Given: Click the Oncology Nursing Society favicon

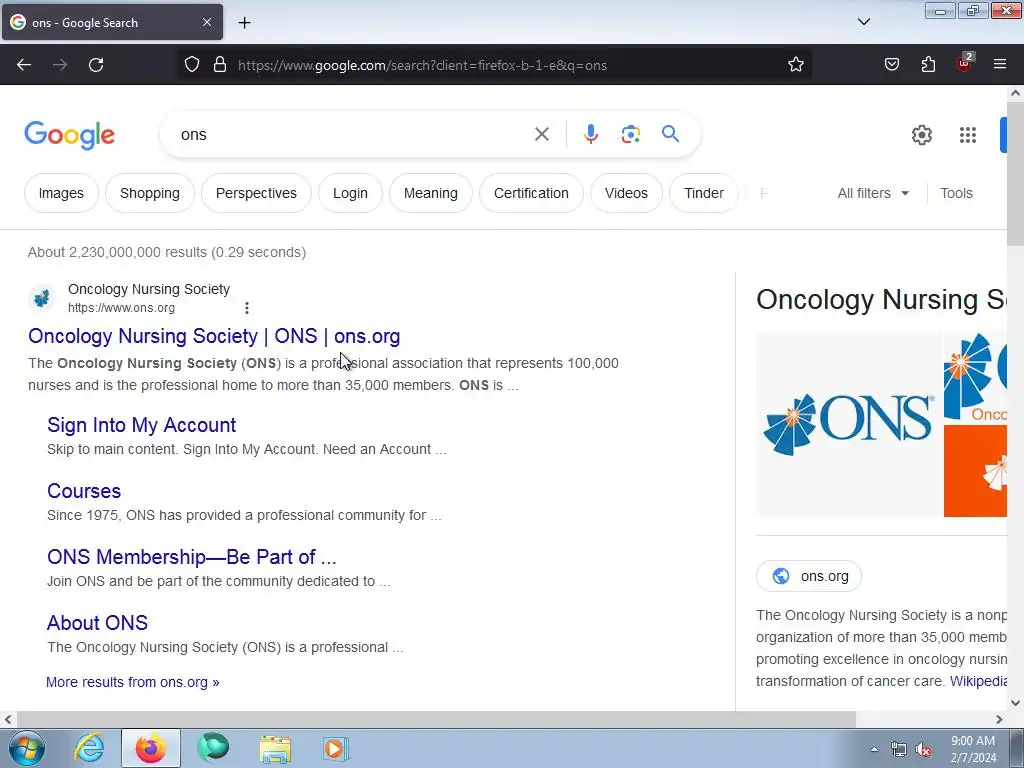Looking at the screenshot, I should 42,298.
